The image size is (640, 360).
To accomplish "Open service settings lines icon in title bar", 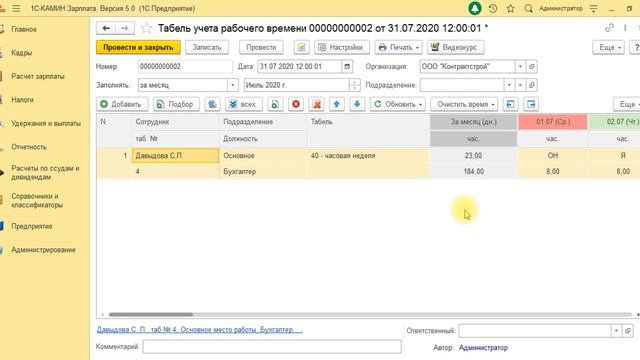I will point(593,8).
